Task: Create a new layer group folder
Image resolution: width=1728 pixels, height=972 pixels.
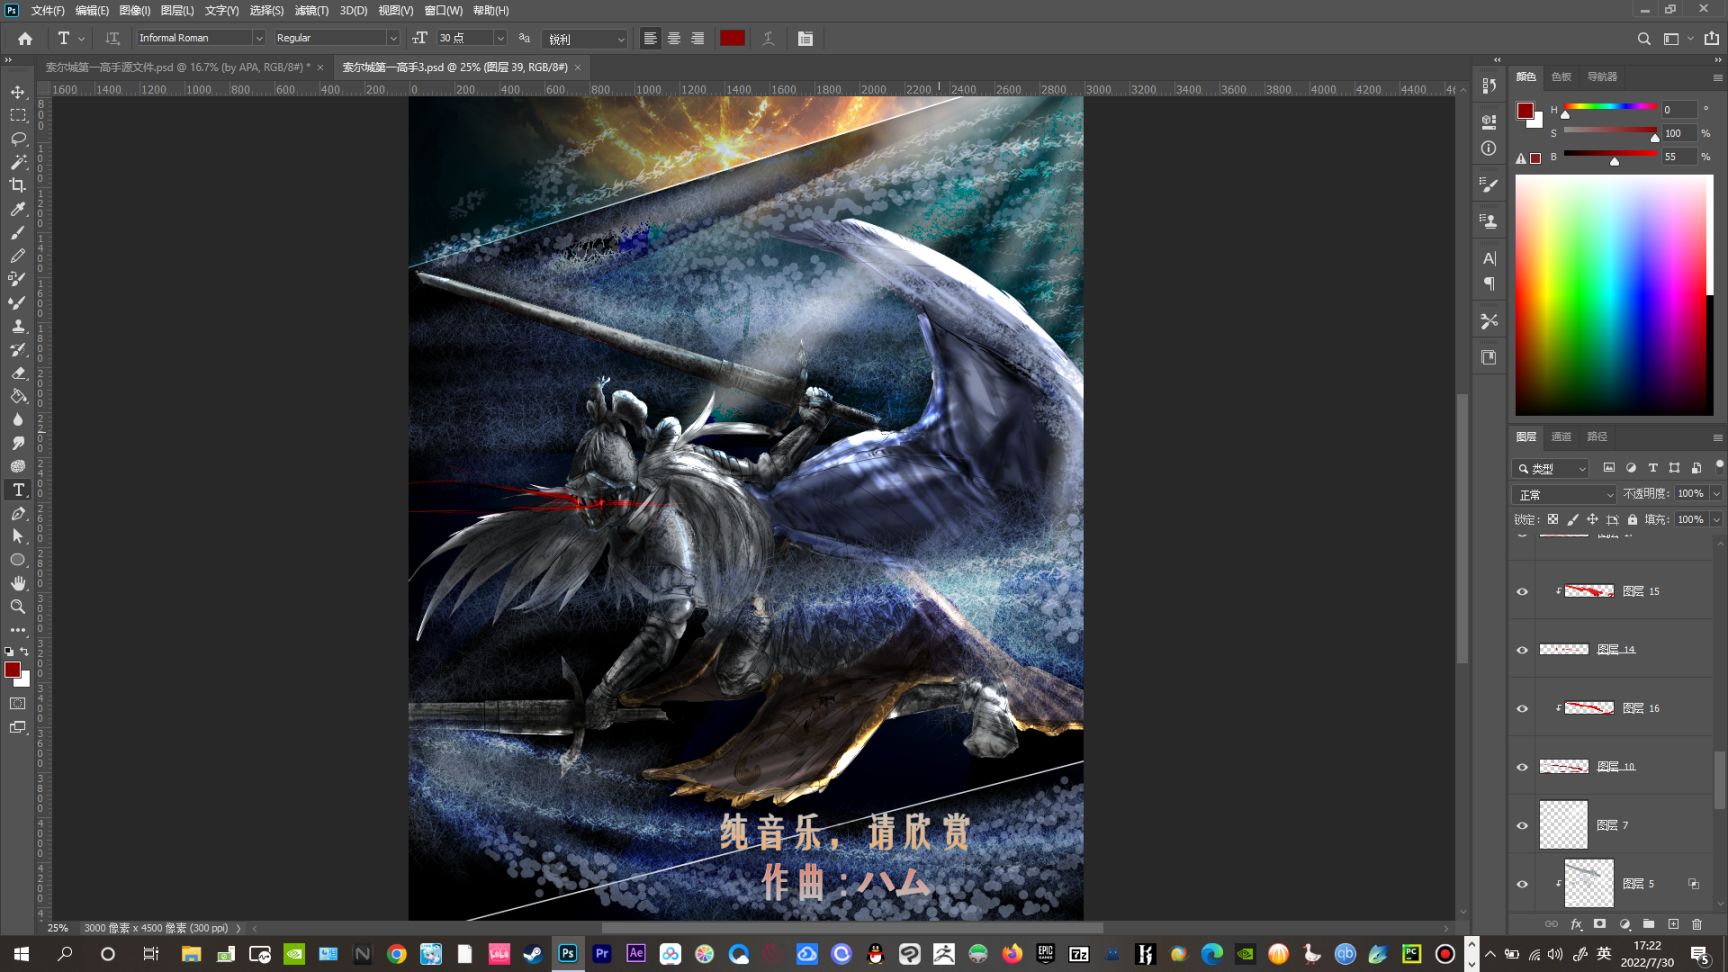Action: [x=1649, y=924]
